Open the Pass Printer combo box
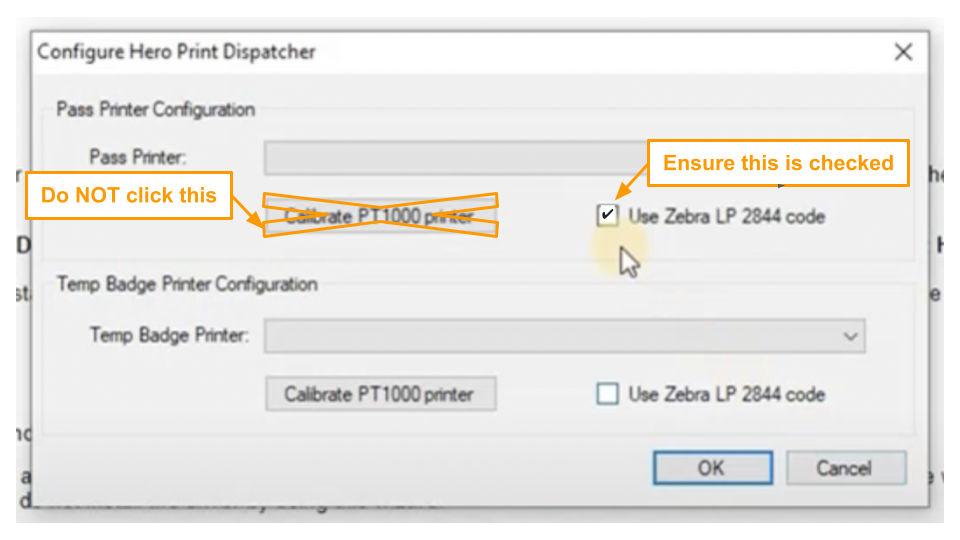This screenshot has height=540, width=960. coord(450,158)
